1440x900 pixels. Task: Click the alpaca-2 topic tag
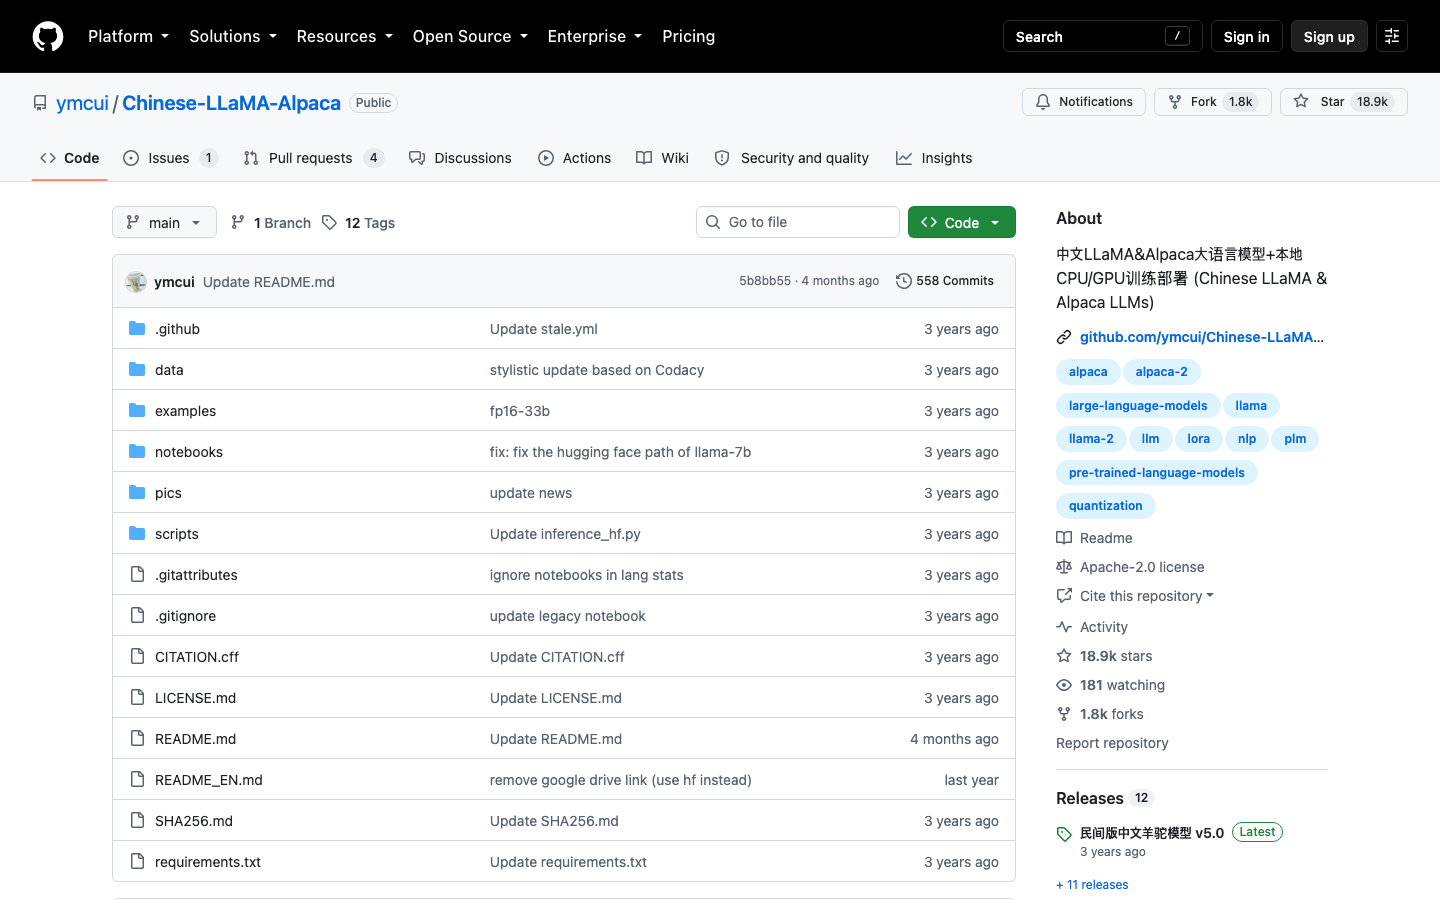(x=1162, y=372)
